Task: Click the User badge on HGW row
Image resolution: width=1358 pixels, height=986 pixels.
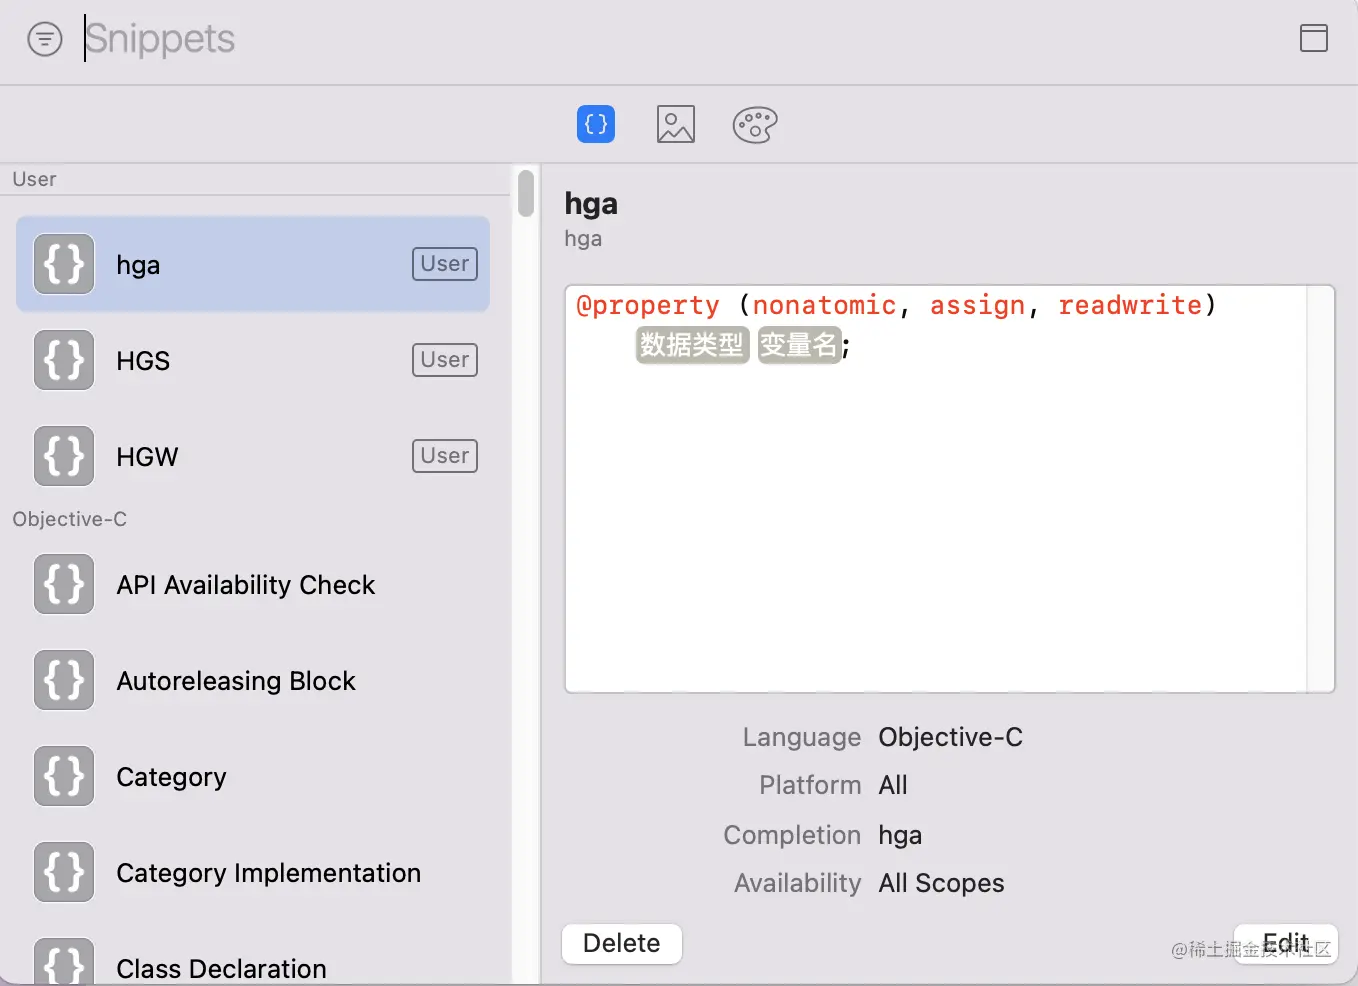Action: coord(445,456)
